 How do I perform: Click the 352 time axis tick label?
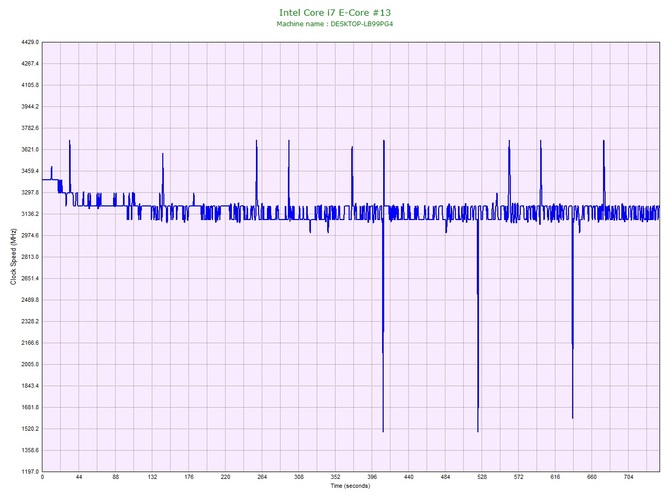[x=336, y=477]
